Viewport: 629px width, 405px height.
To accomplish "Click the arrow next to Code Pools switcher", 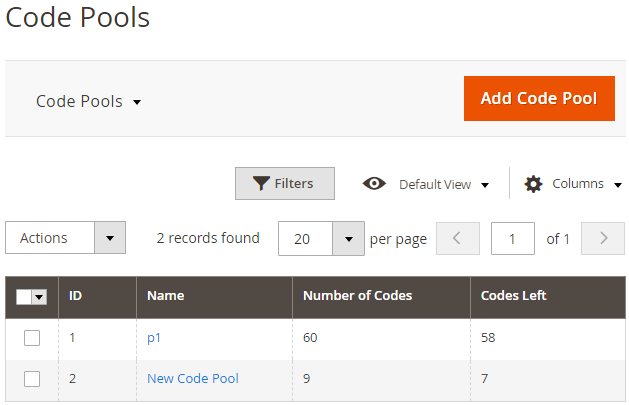I will click(x=137, y=102).
